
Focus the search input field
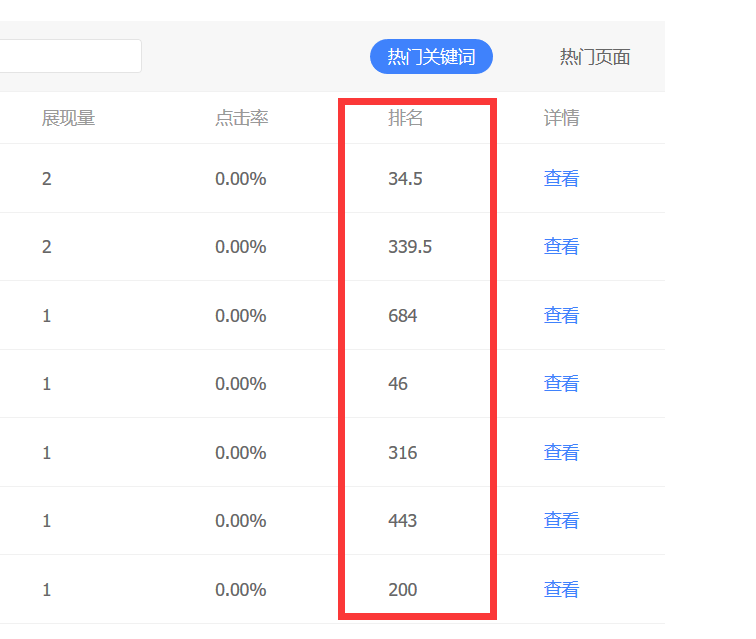[x=70, y=56]
